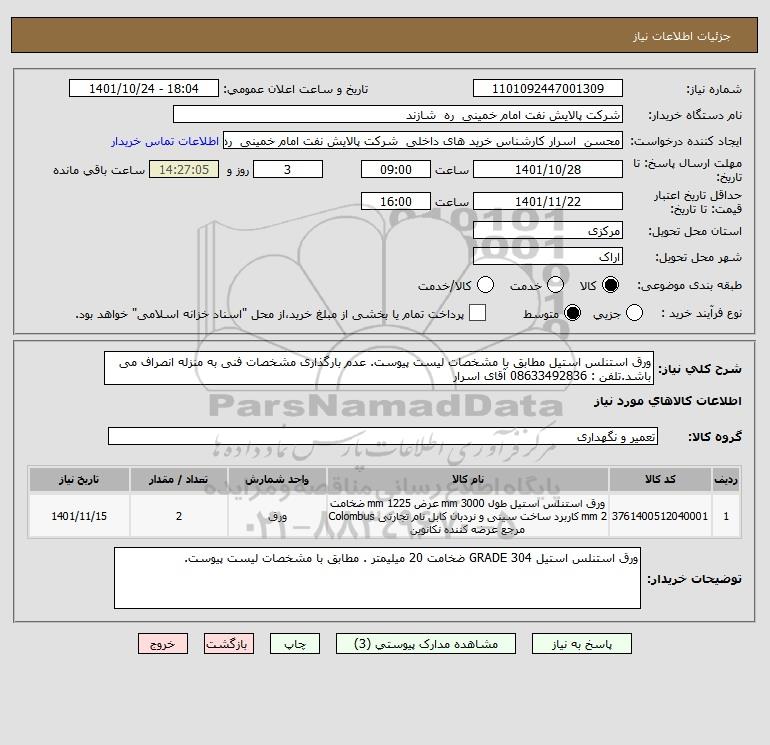
Task: Click the اطلاعات کالاهای مورد نیاز section heading
Action: 668,401
